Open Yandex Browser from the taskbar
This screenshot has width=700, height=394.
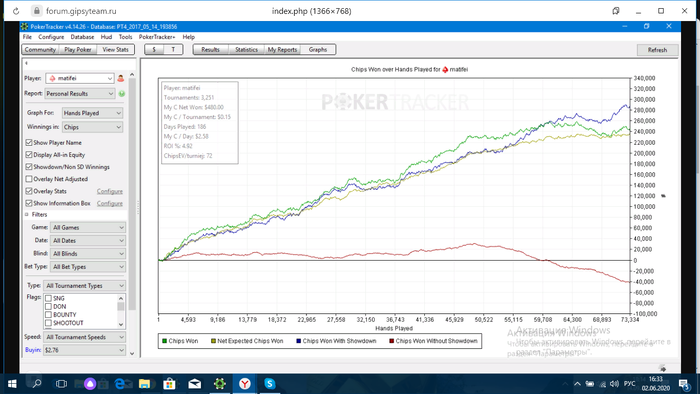coord(245,384)
